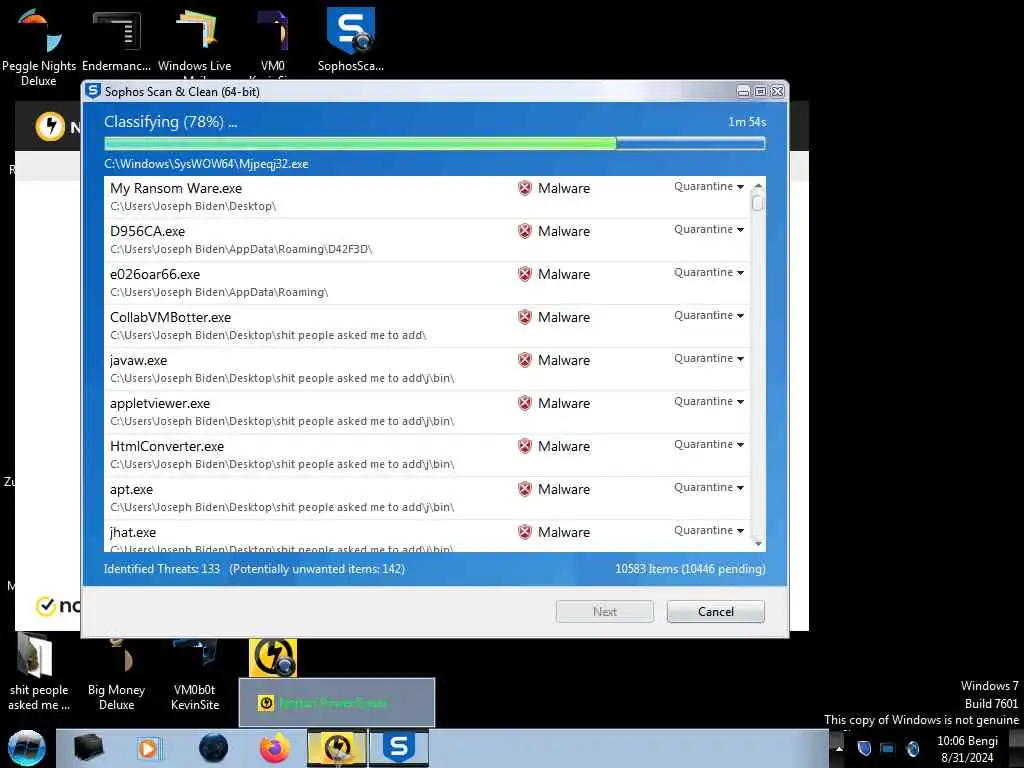The width and height of the screenshot is (1024, 768).
Task: Switch to Norton Power Eraser taskbar button
Action: [337, 748]
